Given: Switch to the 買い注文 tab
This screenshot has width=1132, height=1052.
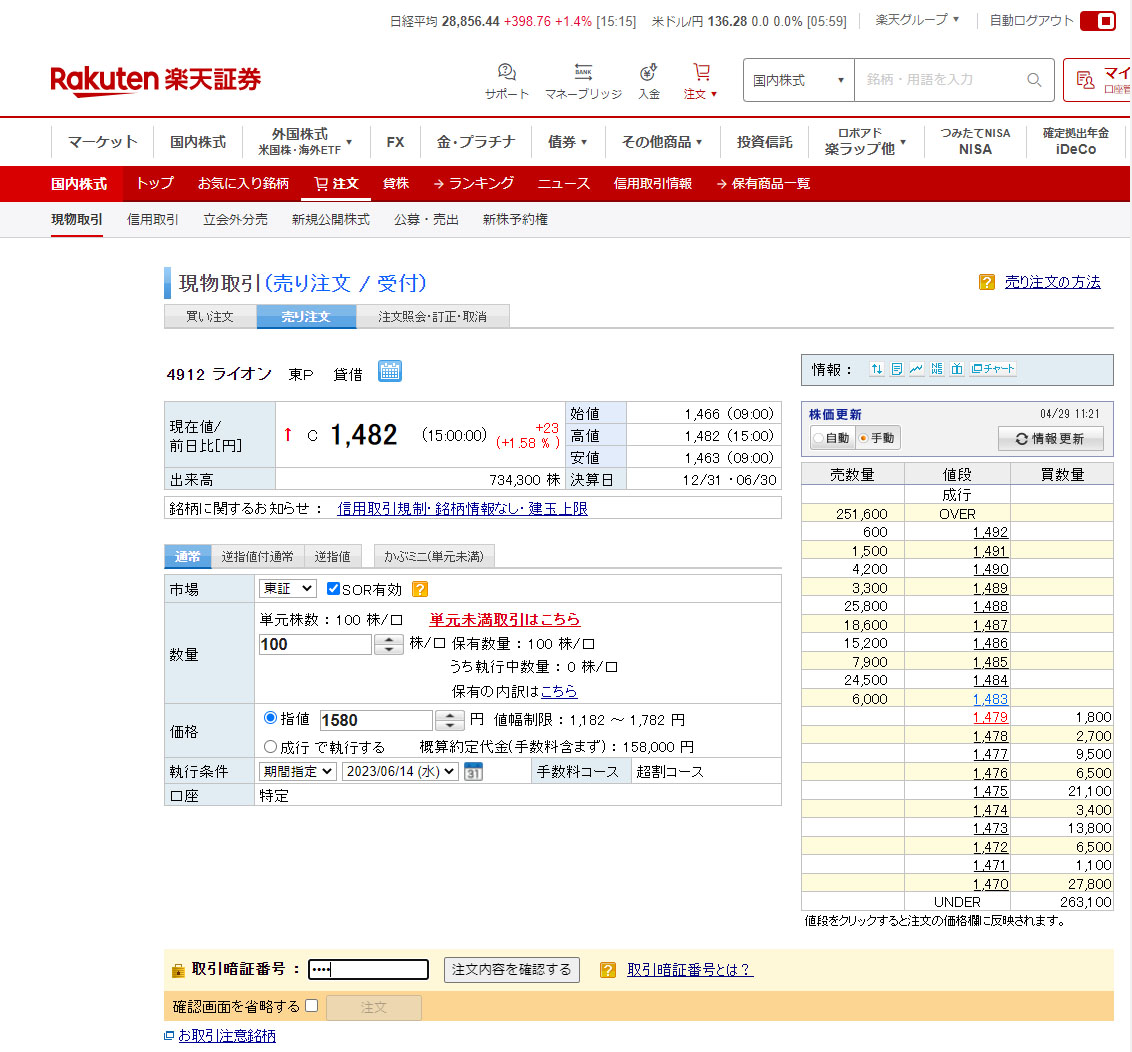Looking at the screenshot, I should pos(210,317).
